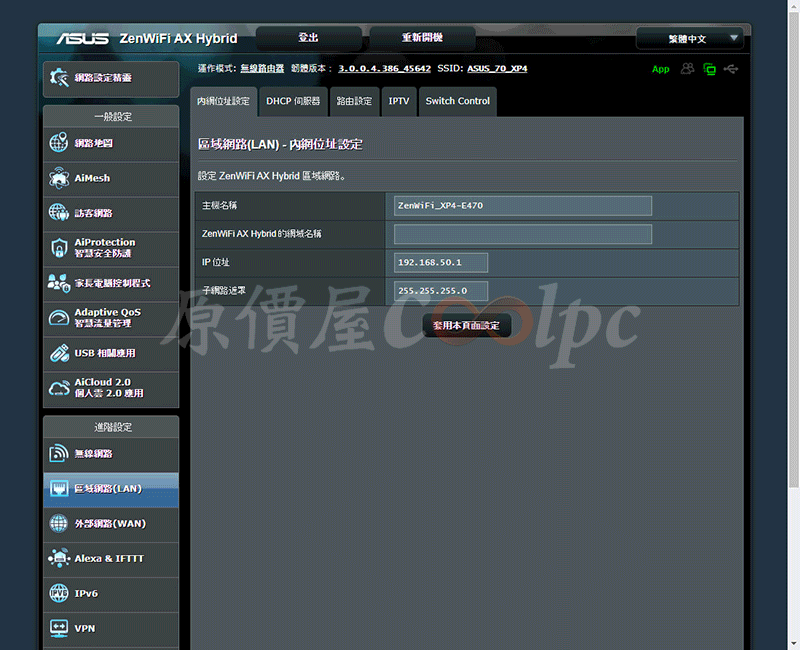Image resolution: width=800 pixels, height=650 pixels.
Task: Click the 子網路遮罩 row label
Action: [x=224, y=291]
